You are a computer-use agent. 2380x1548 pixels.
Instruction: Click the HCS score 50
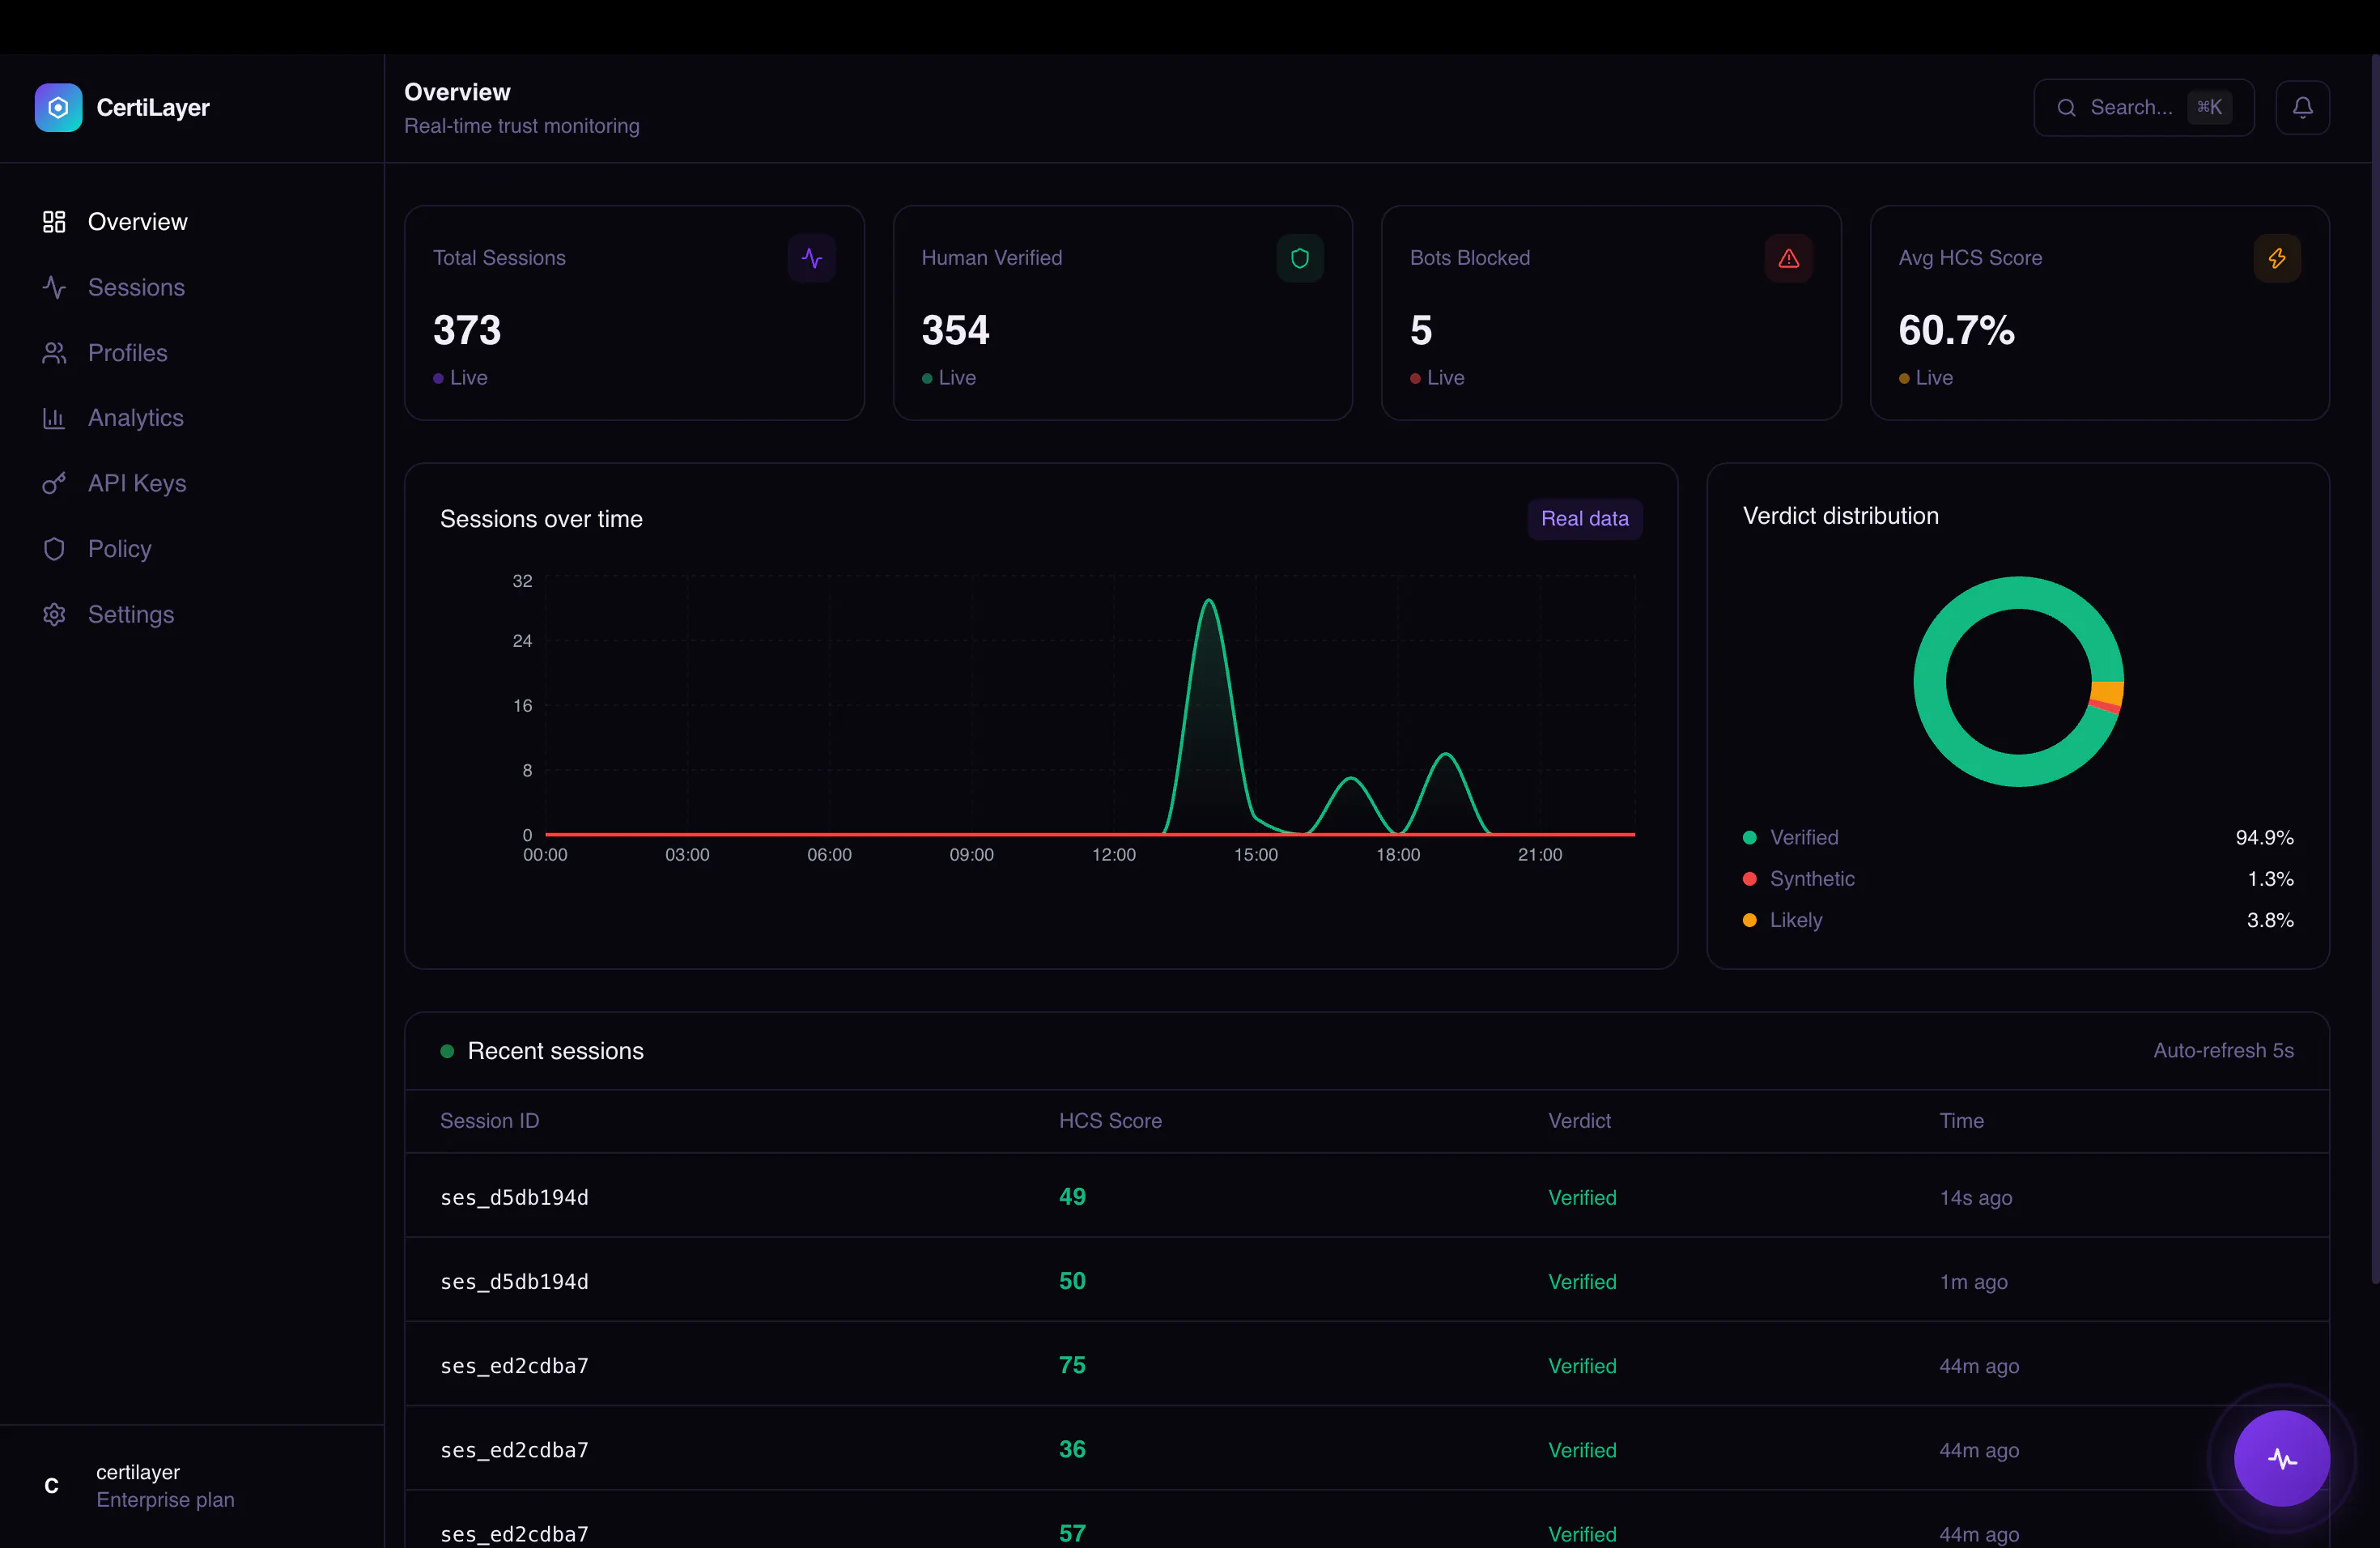pyautogui.click(x=1072, y=1281)
